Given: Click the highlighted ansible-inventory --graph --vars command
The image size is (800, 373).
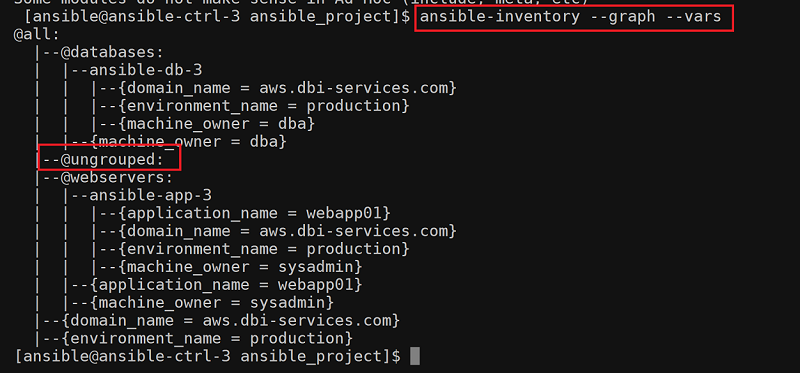Looking at the screenshot, I should pos(571,17).
